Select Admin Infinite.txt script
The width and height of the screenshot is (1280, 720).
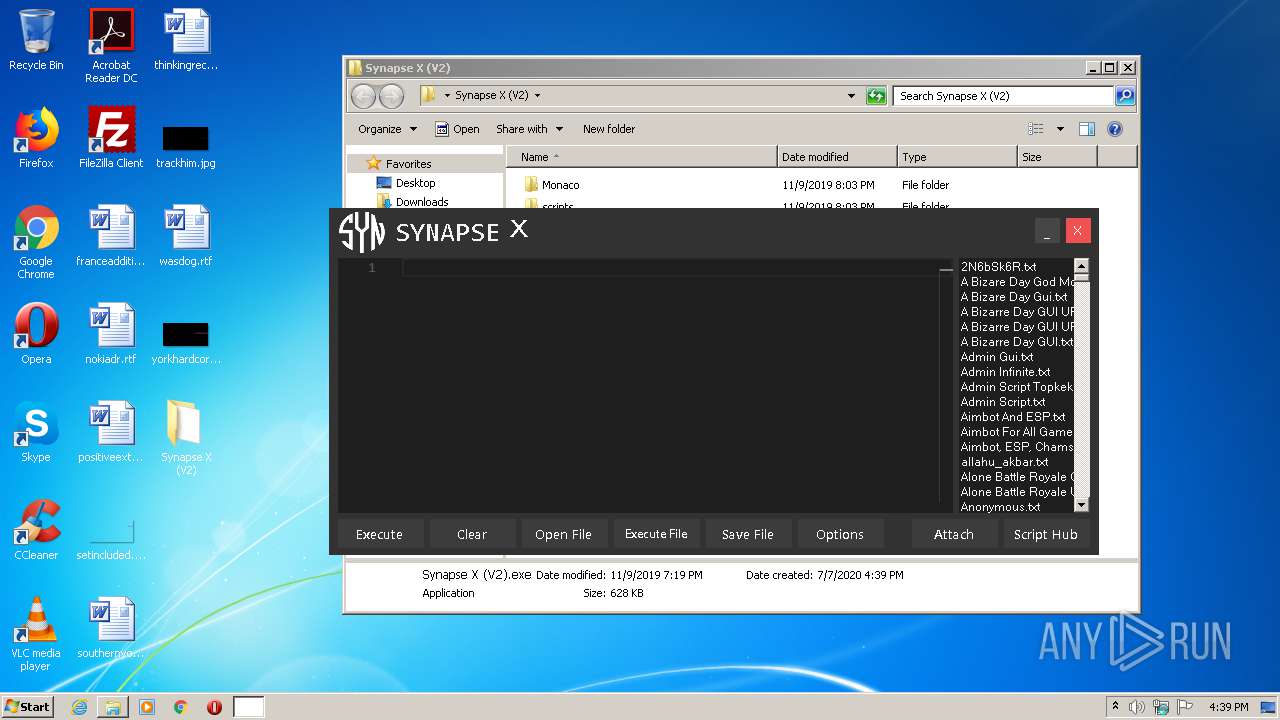(x=1005, y=372)
